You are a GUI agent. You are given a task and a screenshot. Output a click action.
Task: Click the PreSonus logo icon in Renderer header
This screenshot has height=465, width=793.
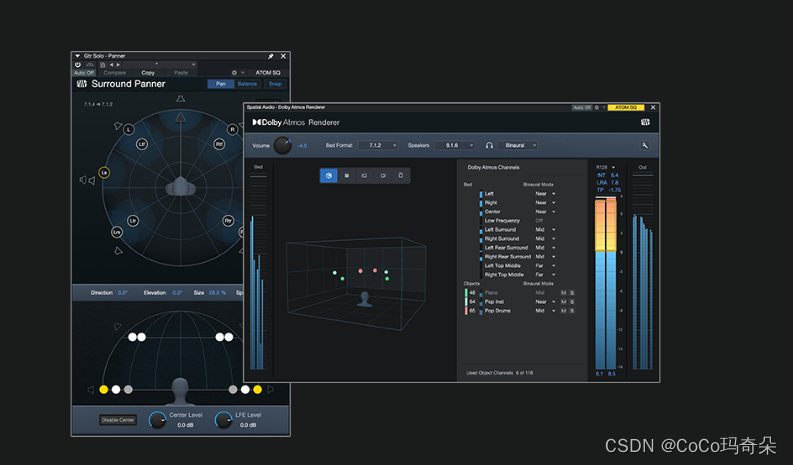click(645, 122)
